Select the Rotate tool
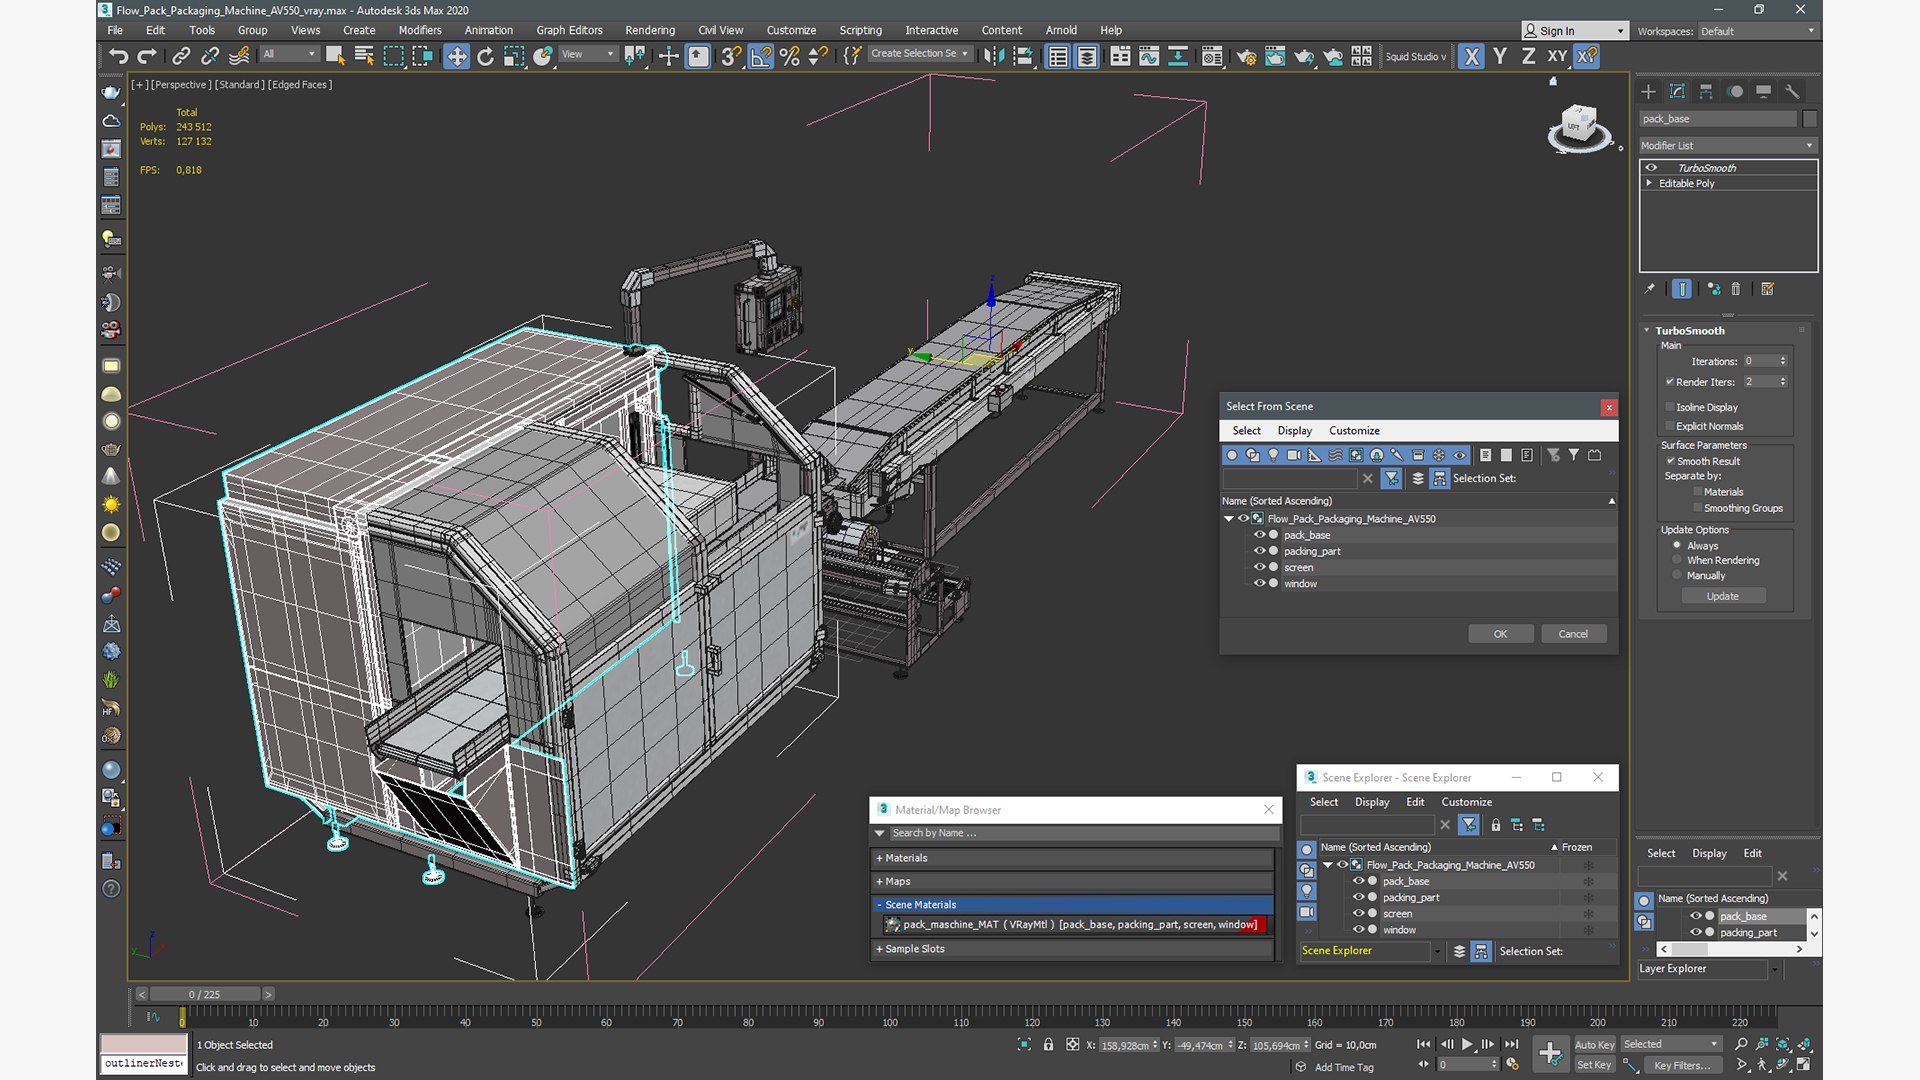The width and height of the screenshot is (1920, 1080). (x=485, y=56)
